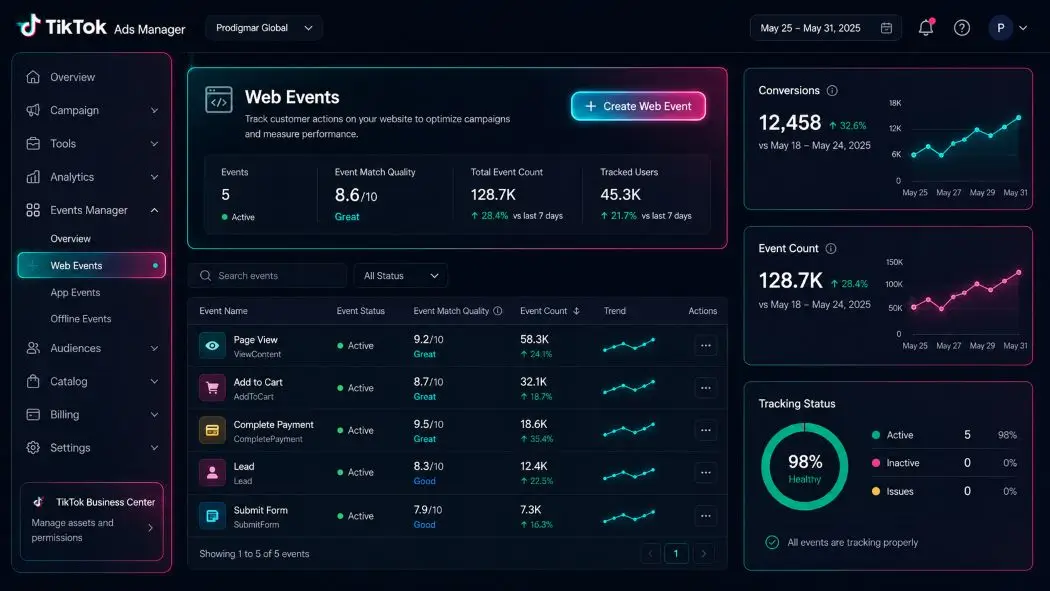Image resolution: width=1050 pixels, height=591 pixels.
Task: Open actions menu for Complete Payment row
Action: [706, 430]
